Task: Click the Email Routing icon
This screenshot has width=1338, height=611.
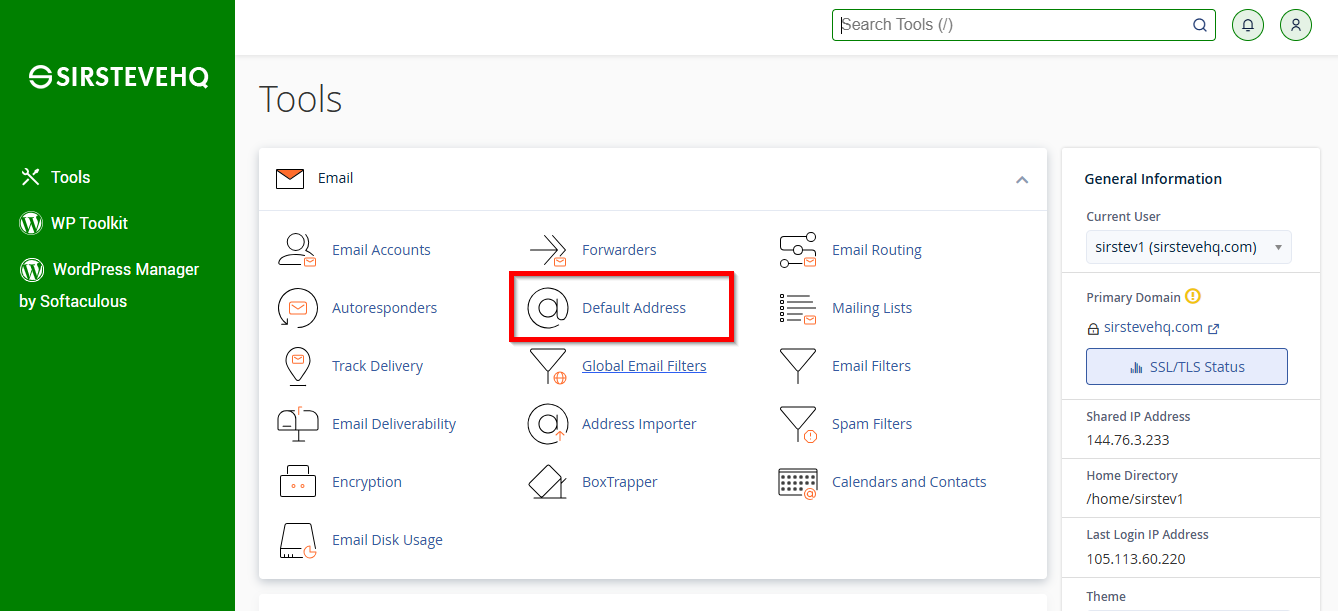Action: click(798, 250)
